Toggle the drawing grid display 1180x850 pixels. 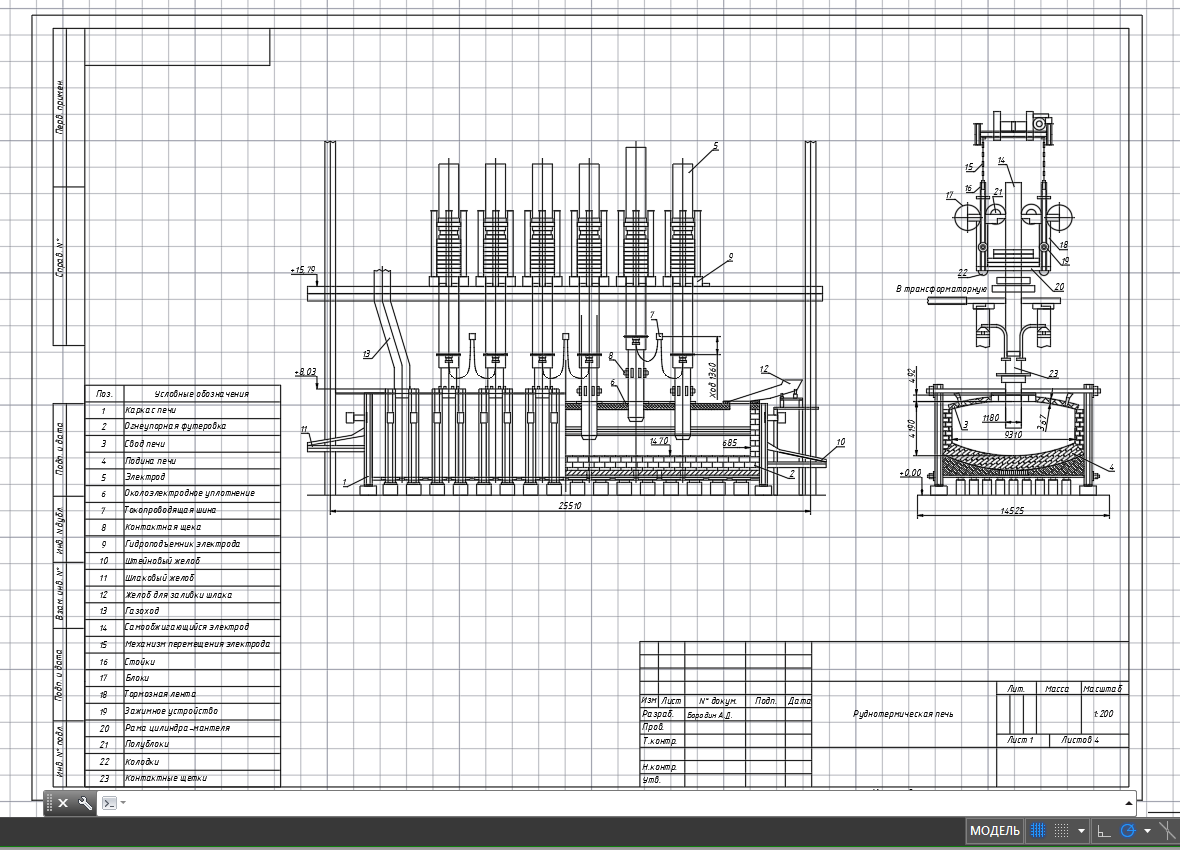1038,831
